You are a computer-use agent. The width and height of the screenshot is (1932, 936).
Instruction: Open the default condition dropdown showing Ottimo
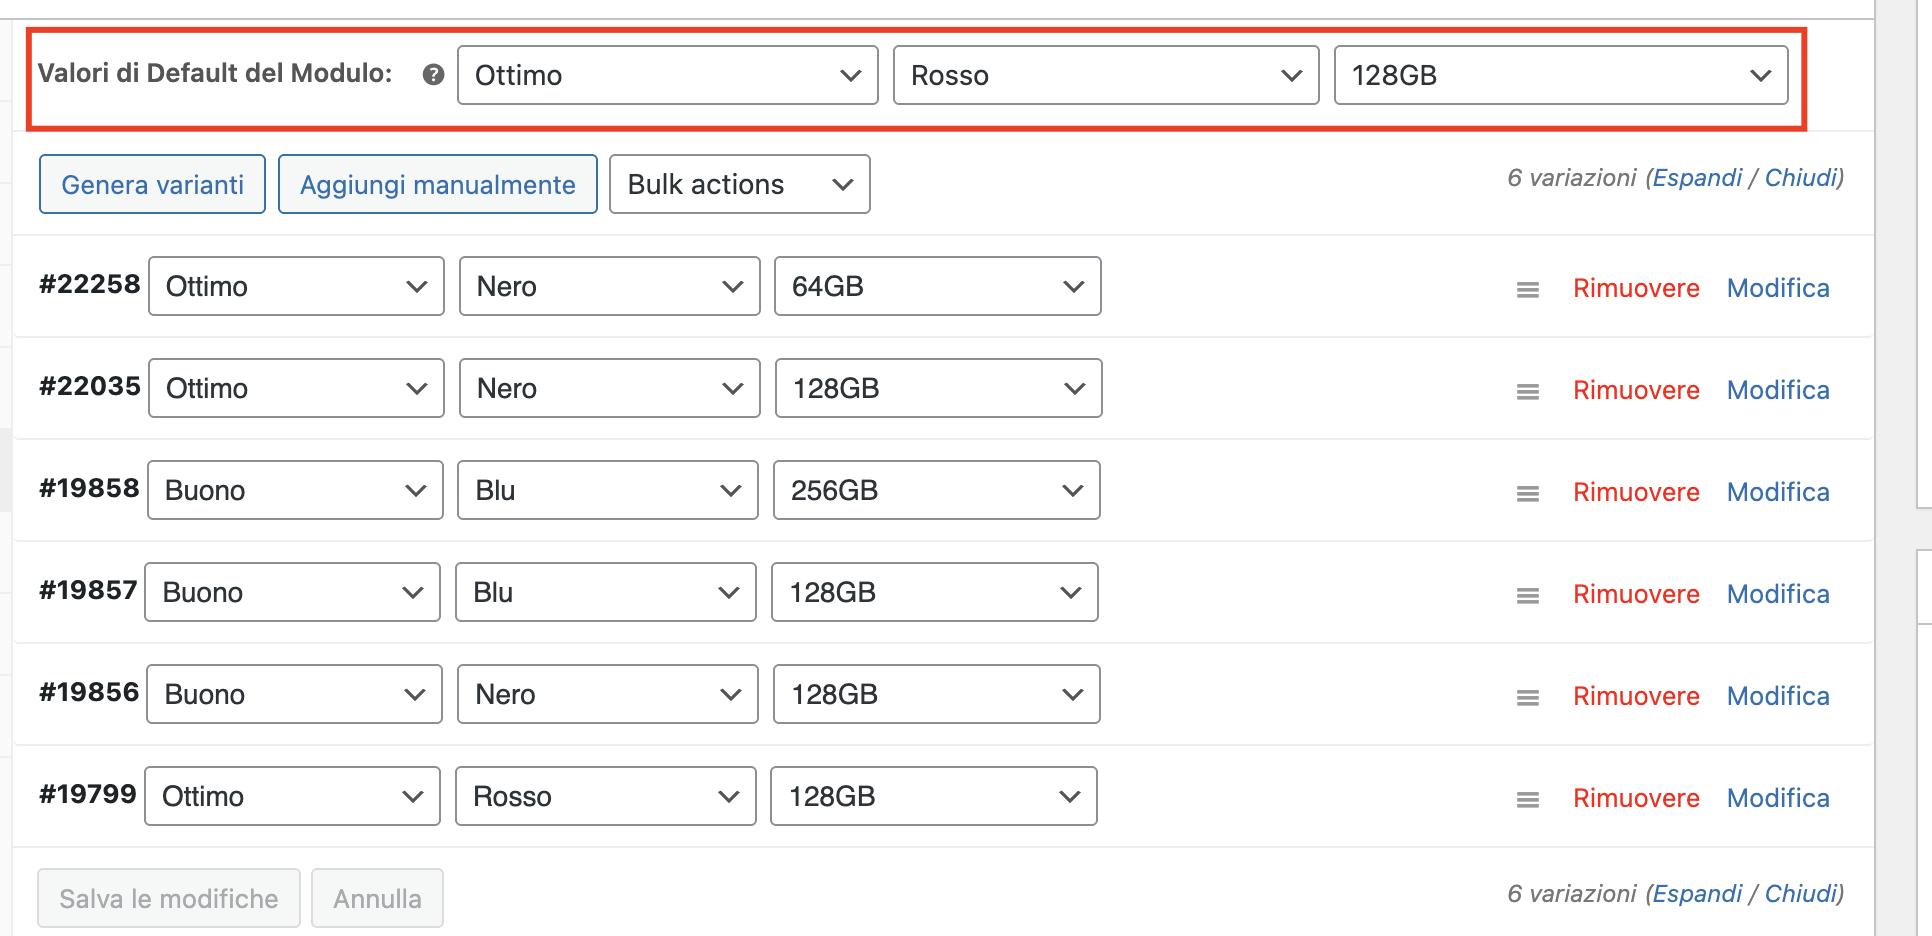[x=668, y=75]
